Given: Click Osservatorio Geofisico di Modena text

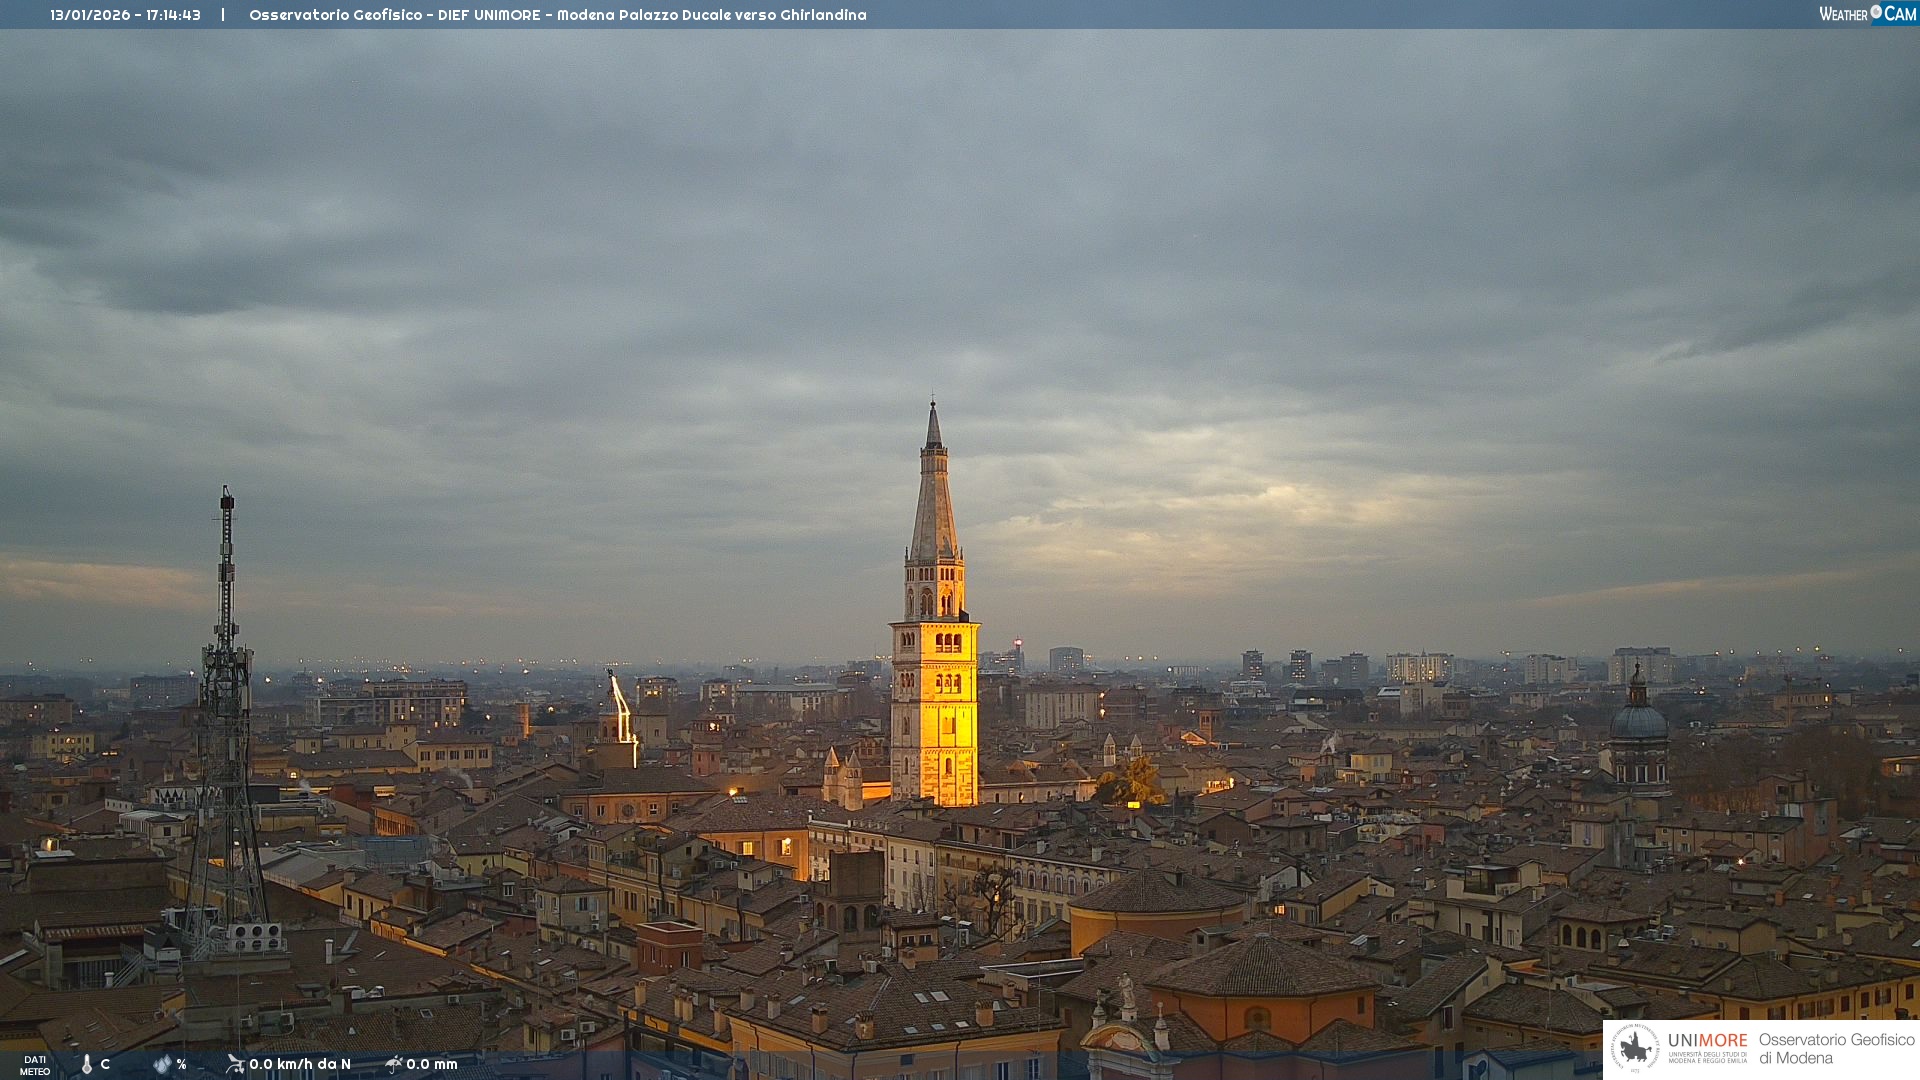Looking at the screenshot, I should (x=1836, y=1048).
